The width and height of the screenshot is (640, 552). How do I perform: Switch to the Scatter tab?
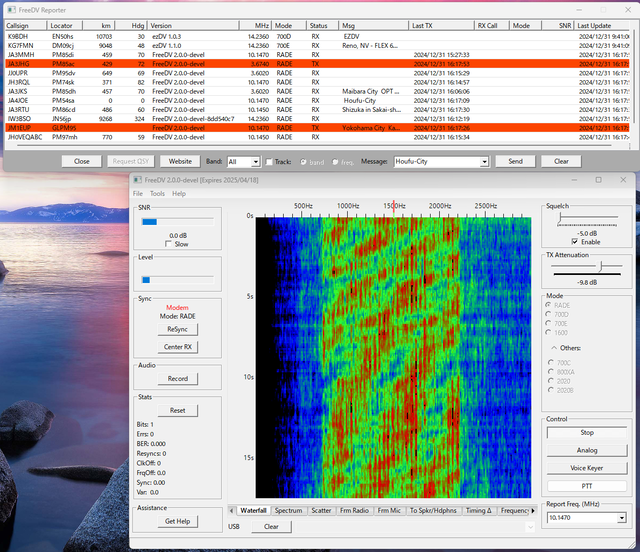coord(322,510)
